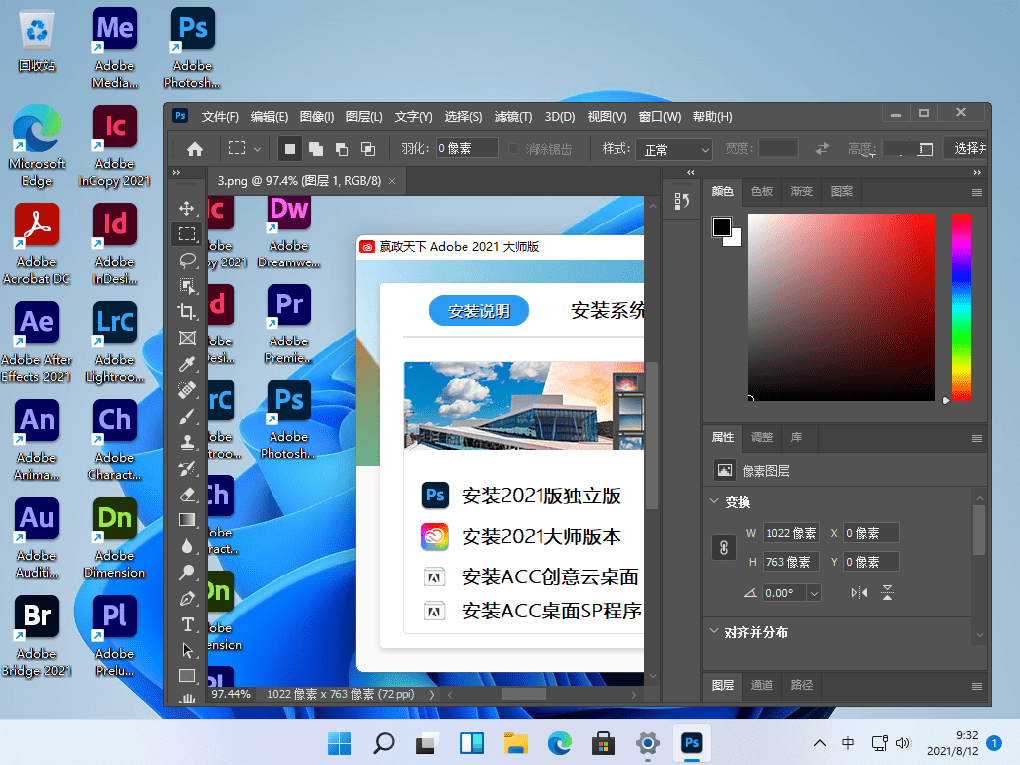
Task: Select the Eyedropper tool
Action: pyautogui.click(x=187, y=364)
